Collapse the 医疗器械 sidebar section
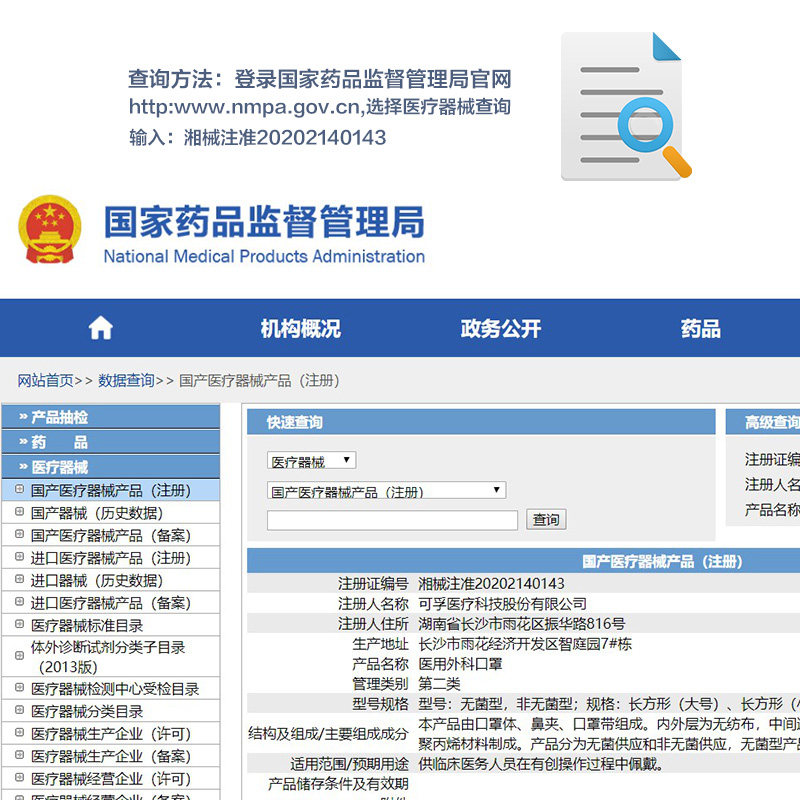800x800 pixels. coord(111,467)
